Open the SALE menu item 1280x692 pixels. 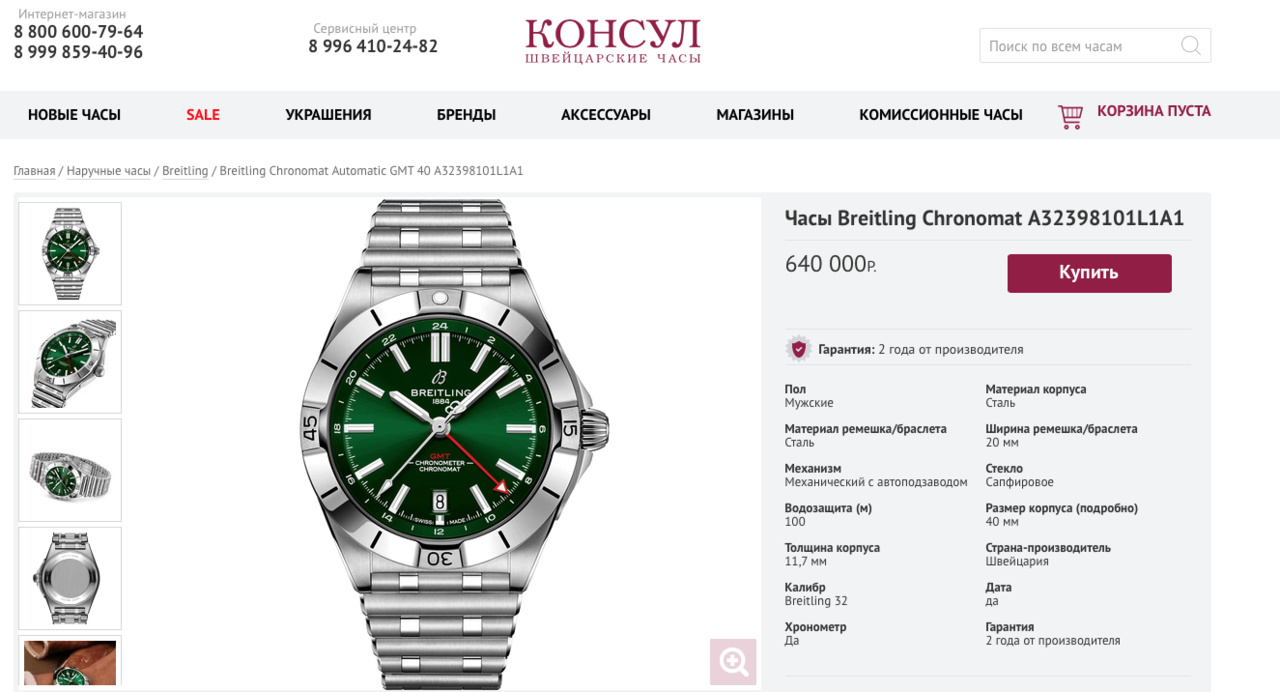coord(203,115)
